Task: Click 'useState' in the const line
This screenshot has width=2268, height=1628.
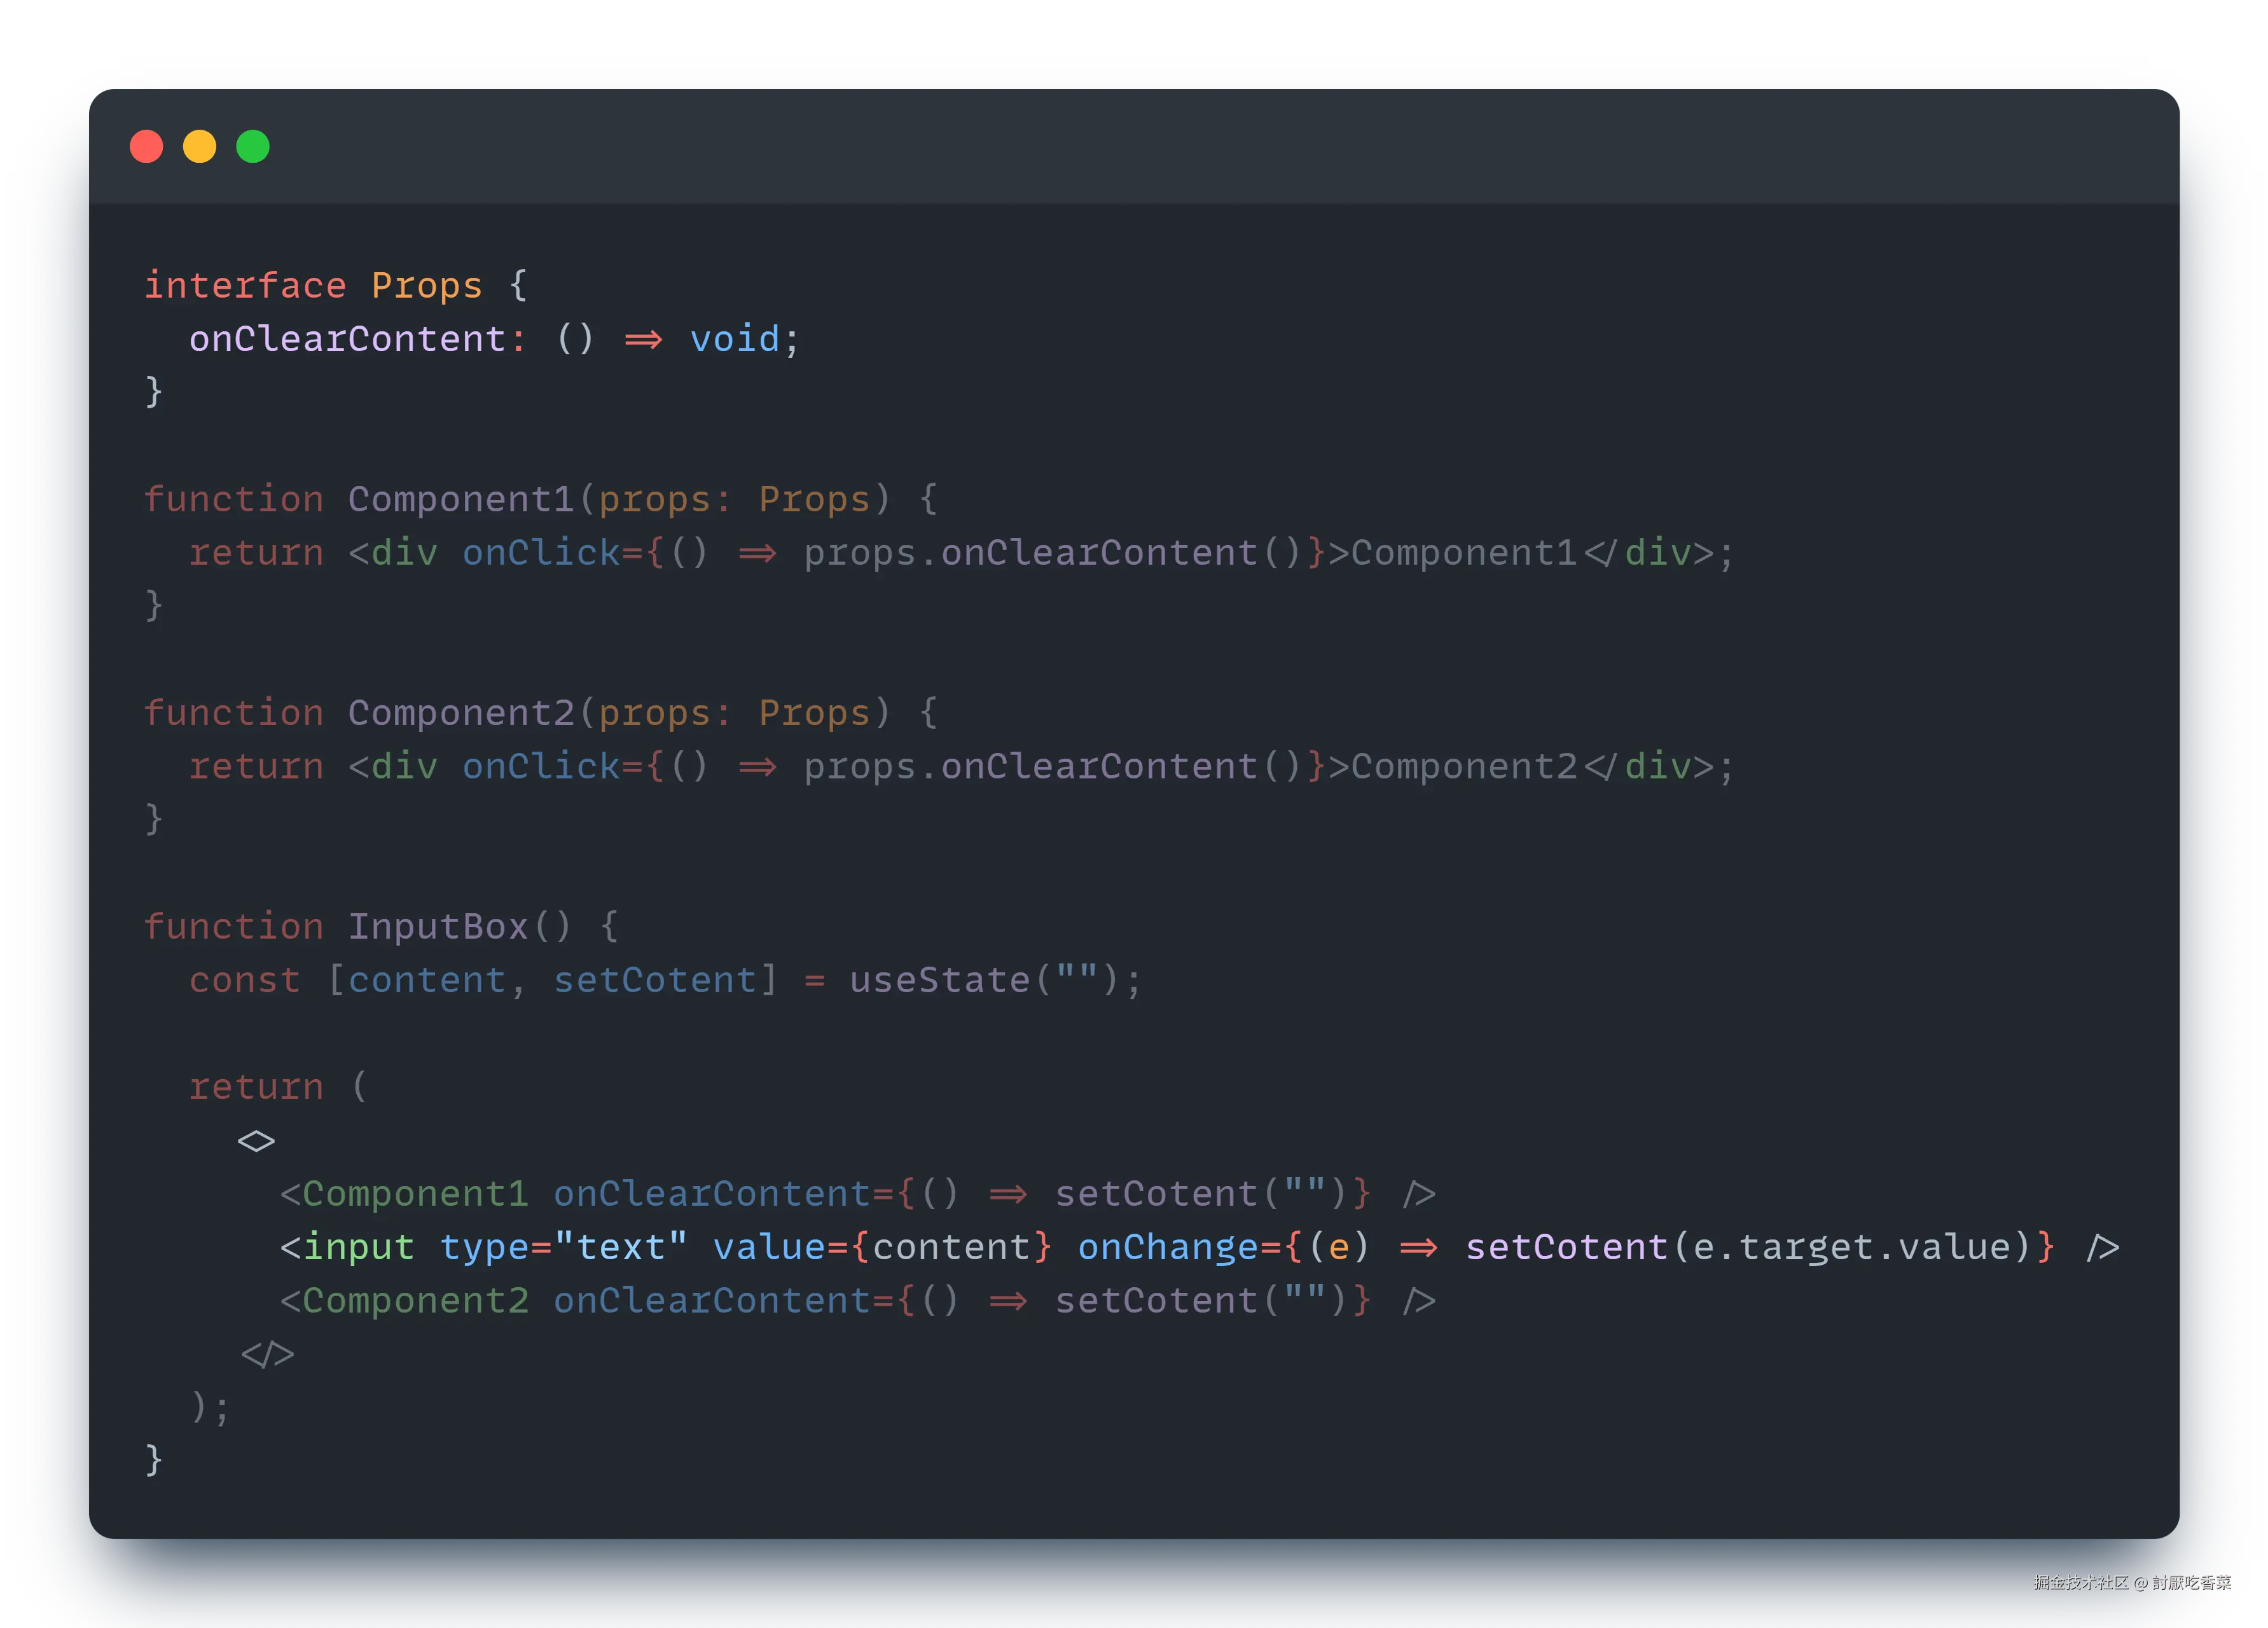Action: [x=939, y=980]
